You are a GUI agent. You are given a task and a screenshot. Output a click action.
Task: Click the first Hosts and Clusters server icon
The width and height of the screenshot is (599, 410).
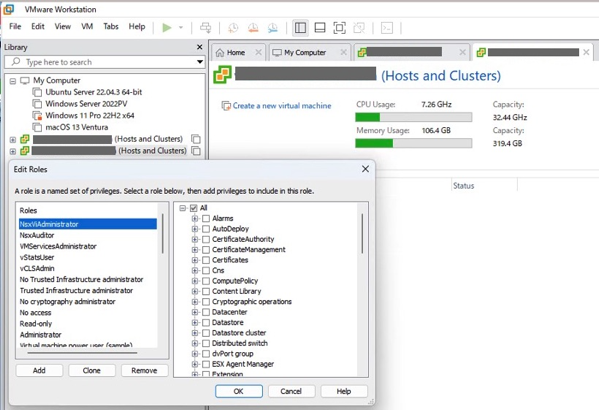click(x=25, y=139)
